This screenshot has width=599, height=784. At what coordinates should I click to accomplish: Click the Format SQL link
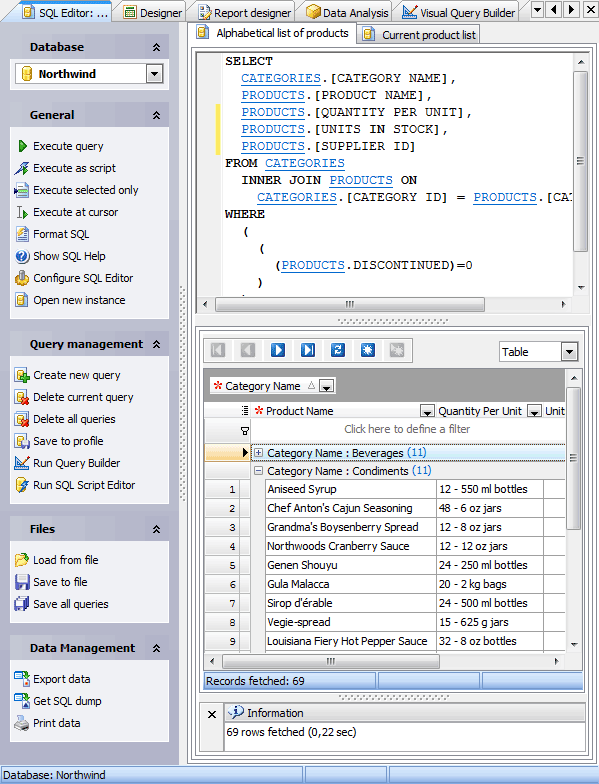[x=61, y=234]
